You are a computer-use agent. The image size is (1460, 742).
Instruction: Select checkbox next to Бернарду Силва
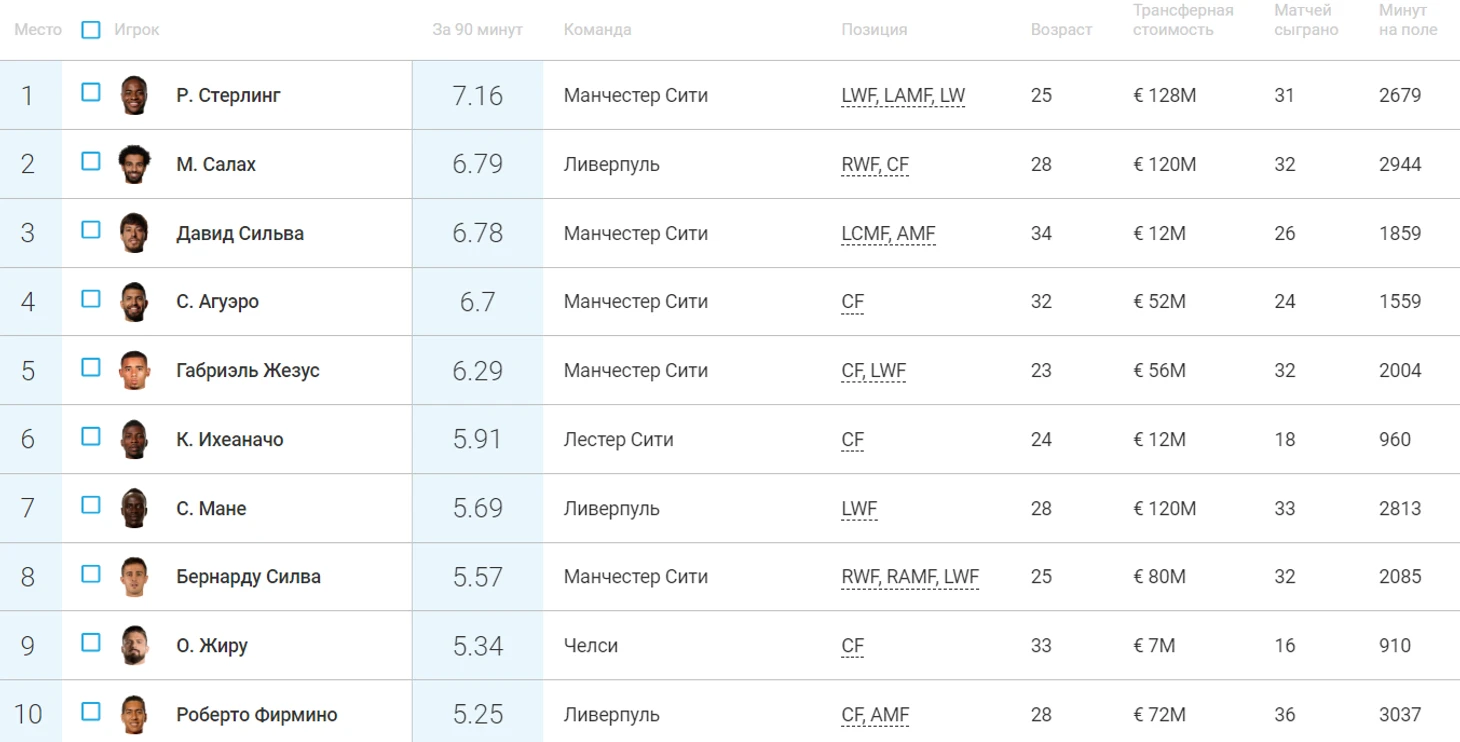tap(91, 574)
